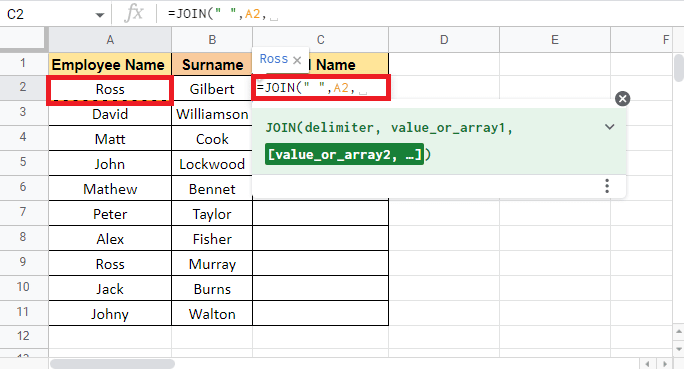Click the Surname header cell
684x369 pixels.
(x=212, y=65)
